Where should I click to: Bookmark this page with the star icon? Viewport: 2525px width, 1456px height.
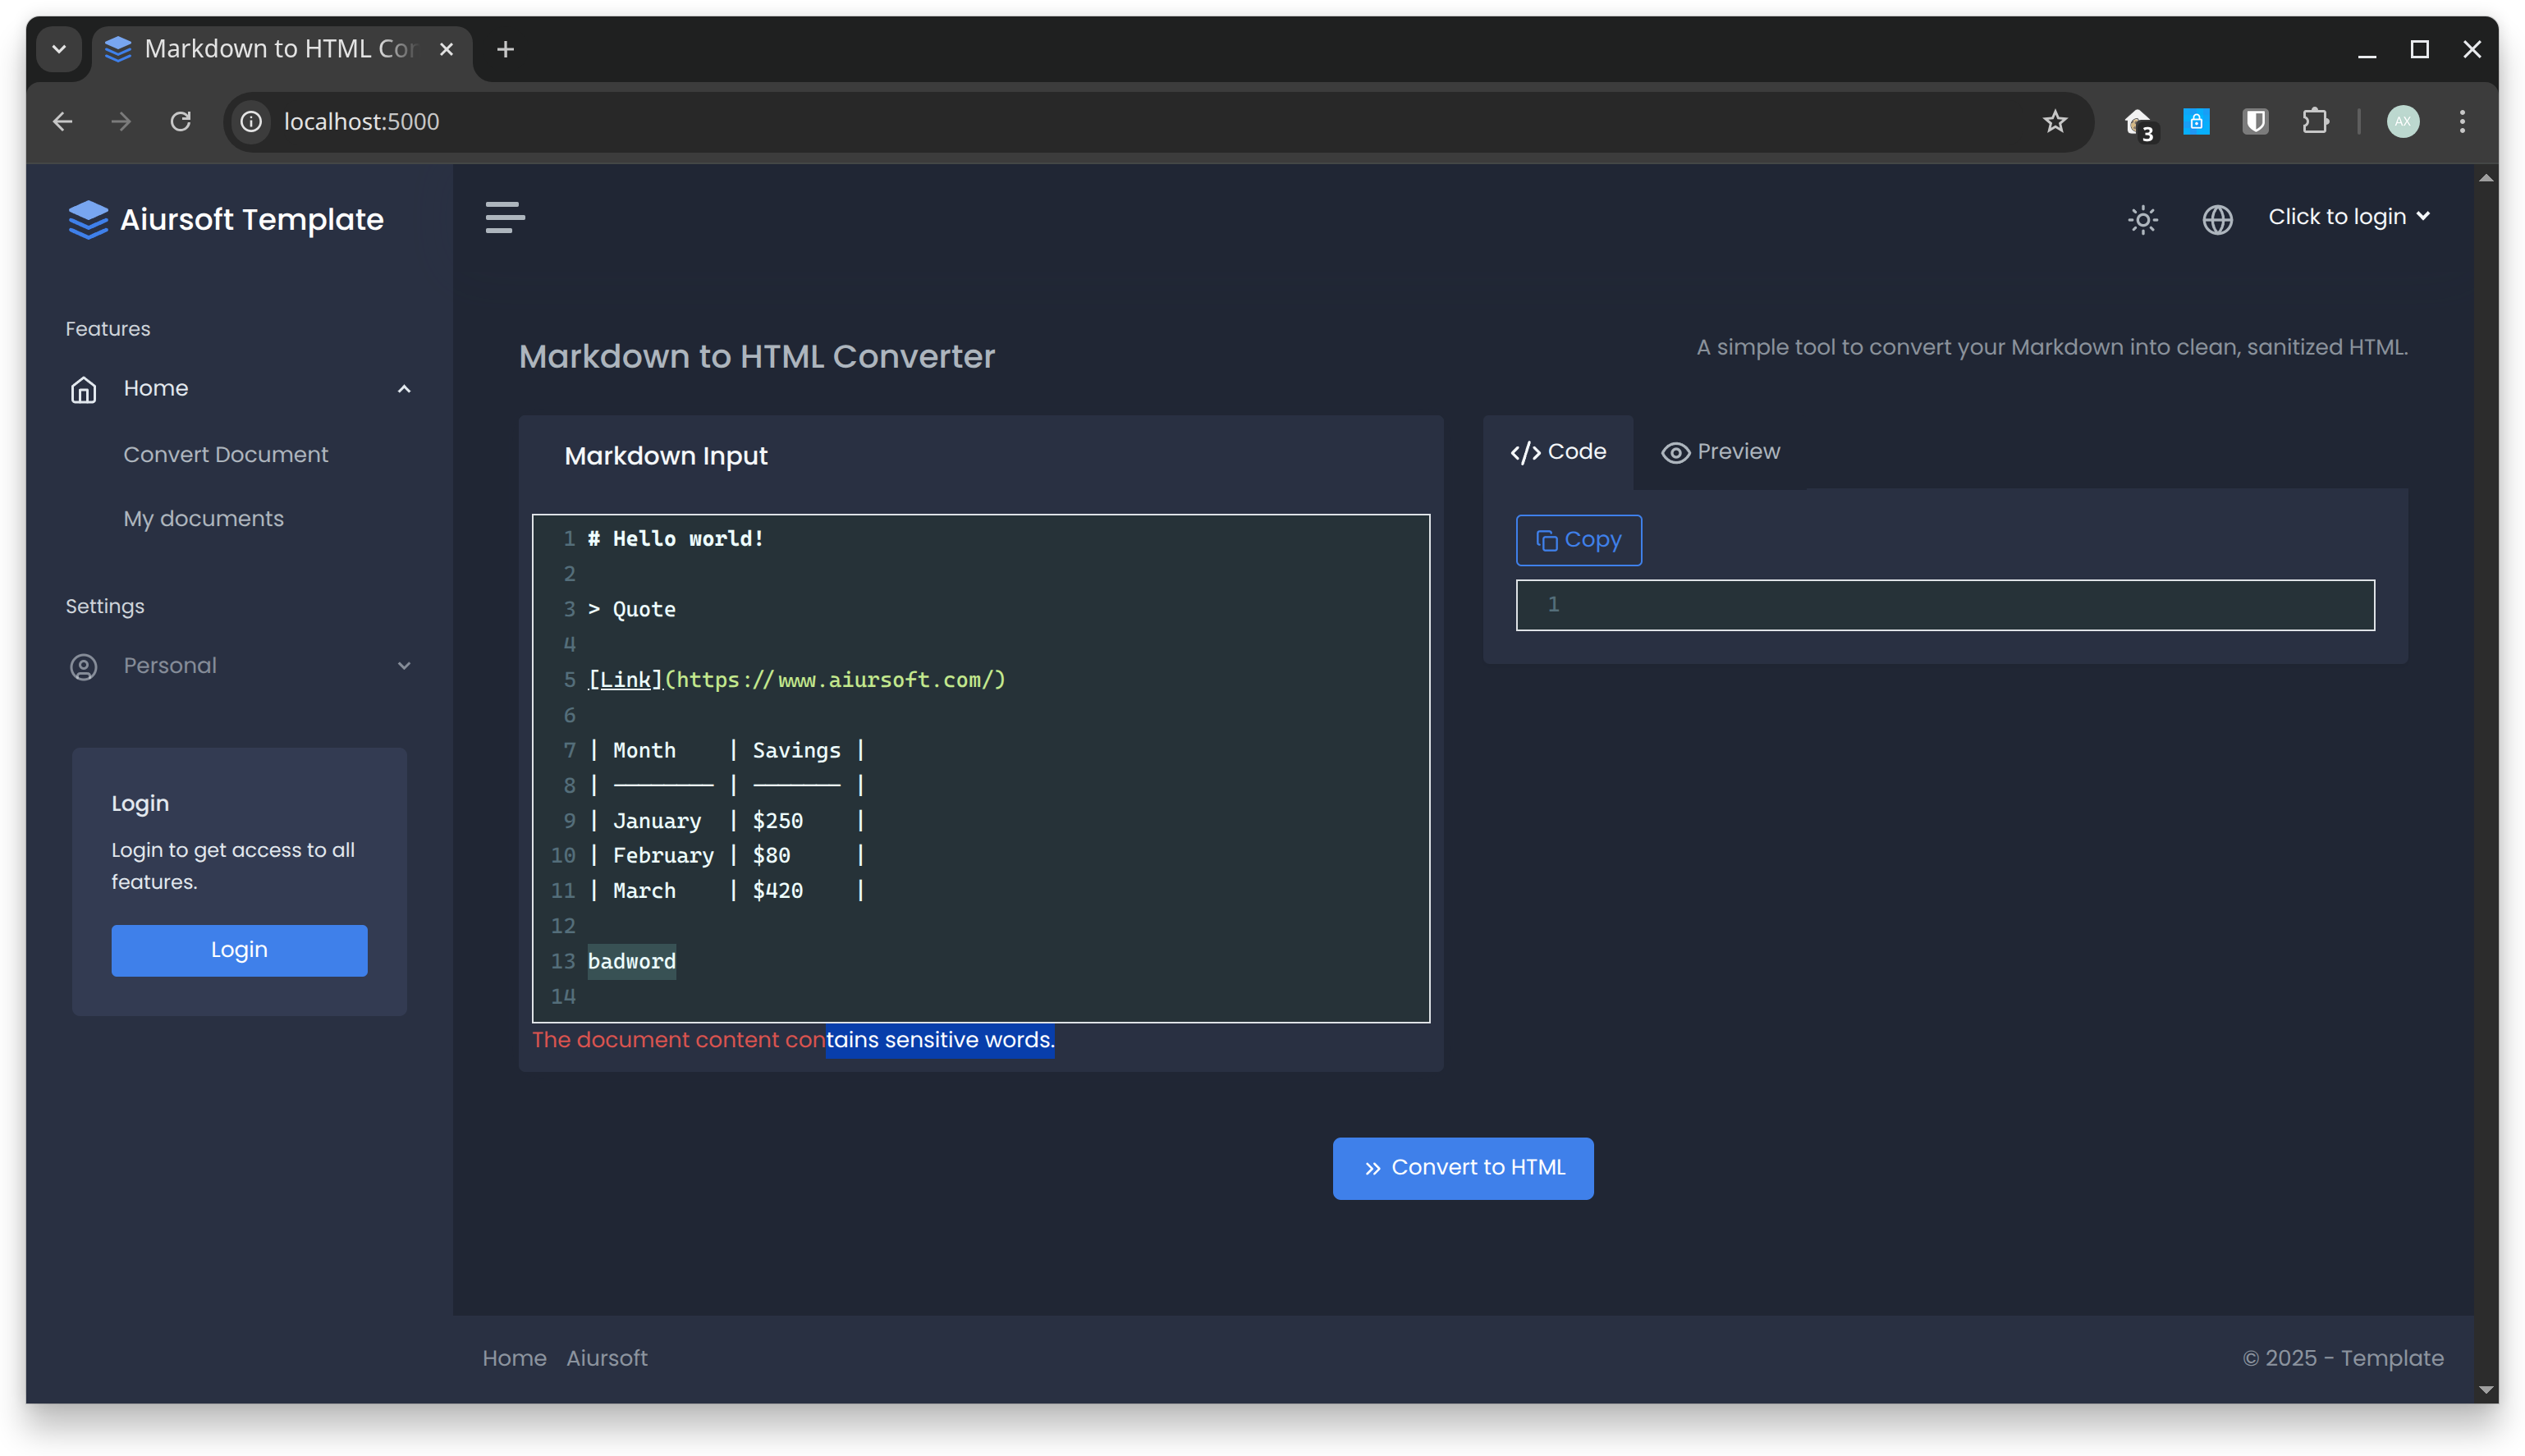click(x=2054, y=122)
